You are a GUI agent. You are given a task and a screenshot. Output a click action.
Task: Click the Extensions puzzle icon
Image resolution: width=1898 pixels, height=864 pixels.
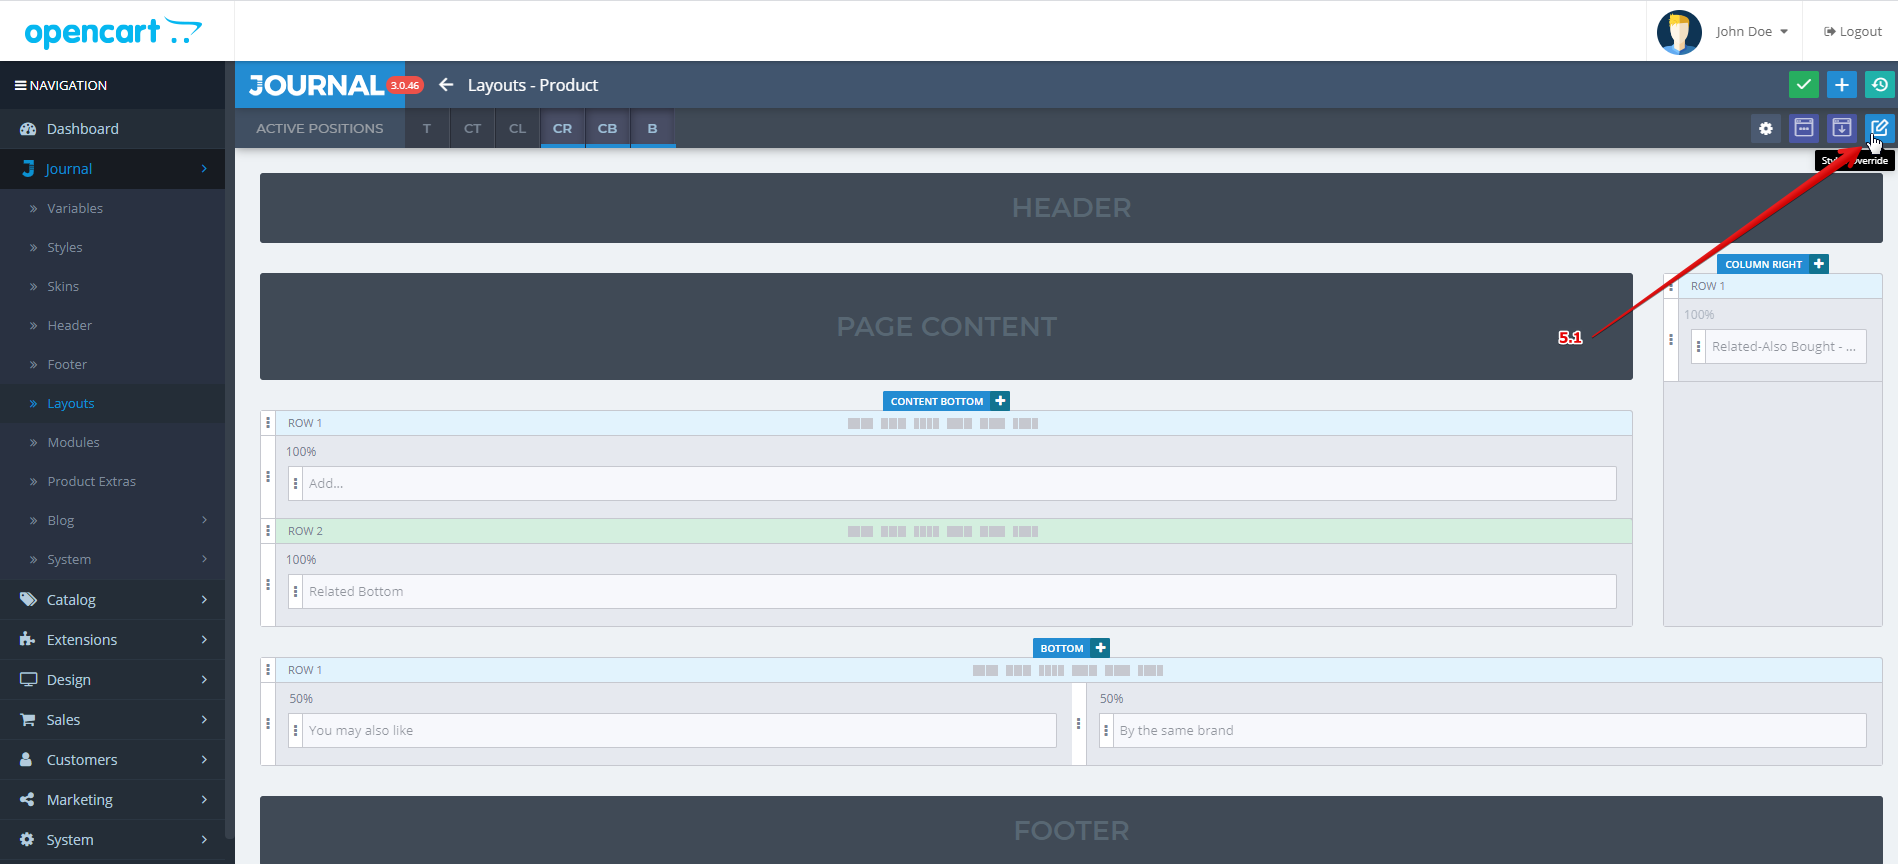click(28, 640)
